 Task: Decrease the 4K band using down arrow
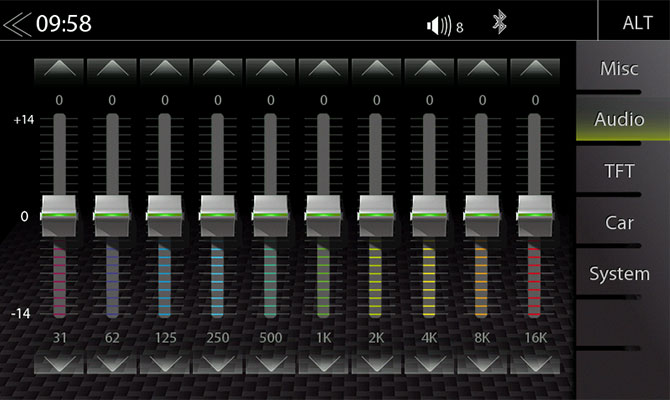(x=429, y=362)
